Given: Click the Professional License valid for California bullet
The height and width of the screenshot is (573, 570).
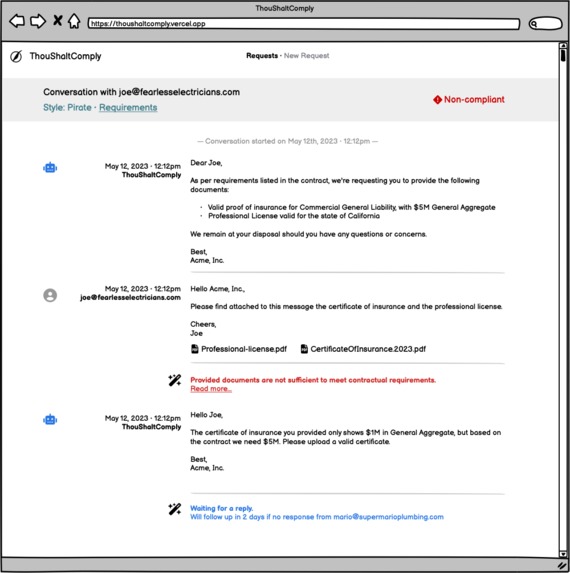Looking at the screenshot, I should [294, 216].
